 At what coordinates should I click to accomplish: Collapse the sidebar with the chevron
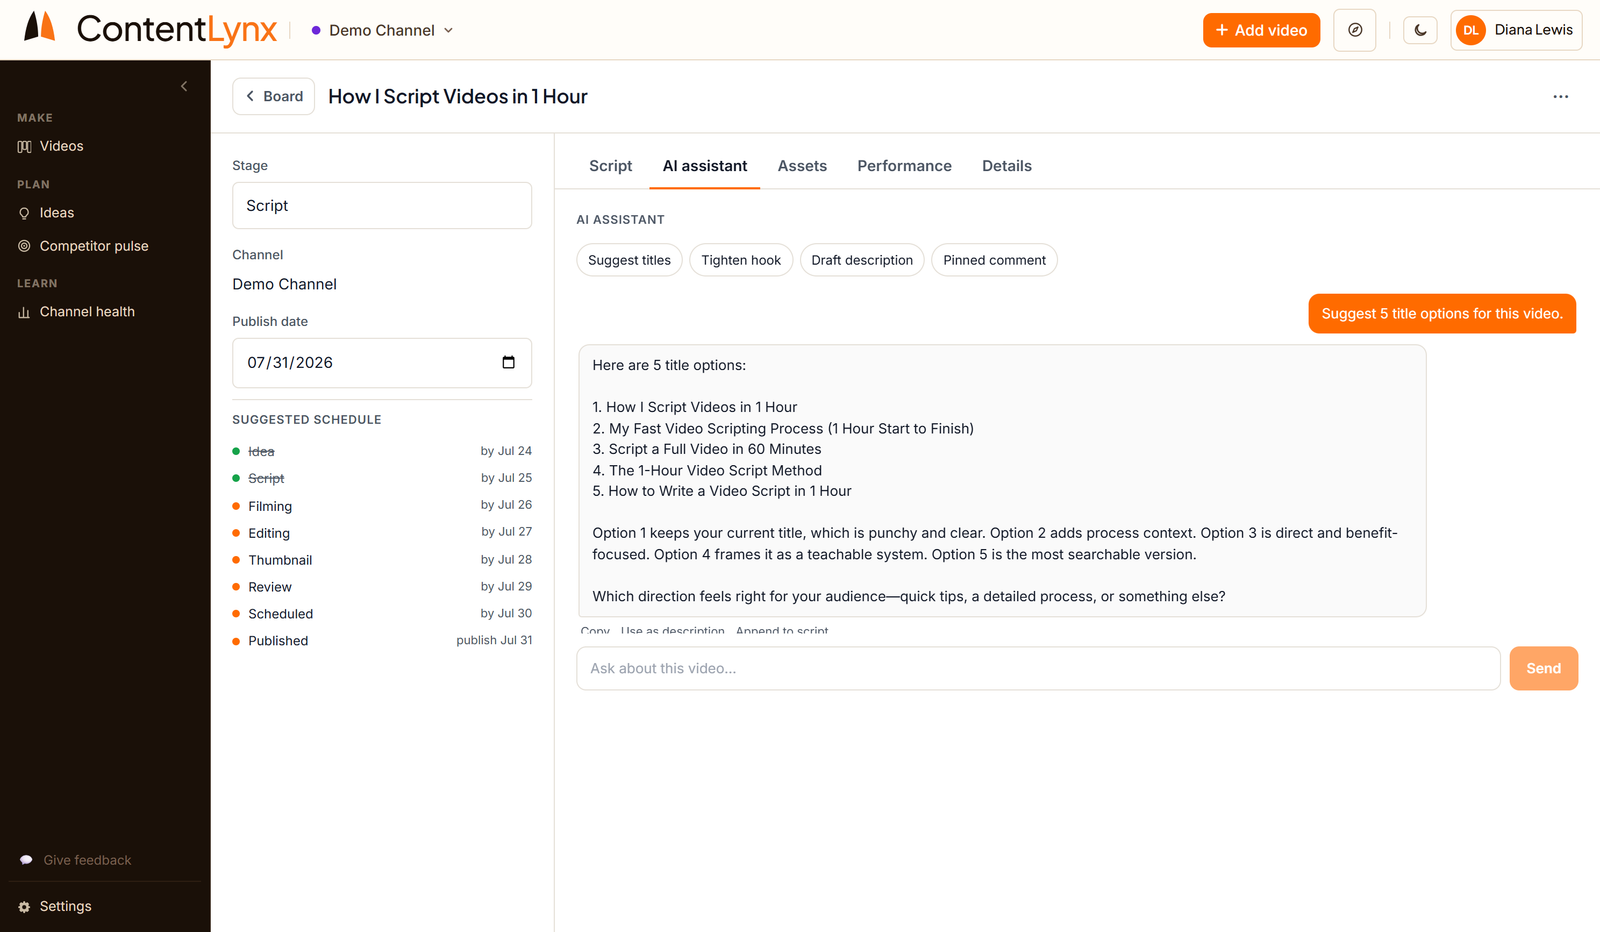(184, 86)
